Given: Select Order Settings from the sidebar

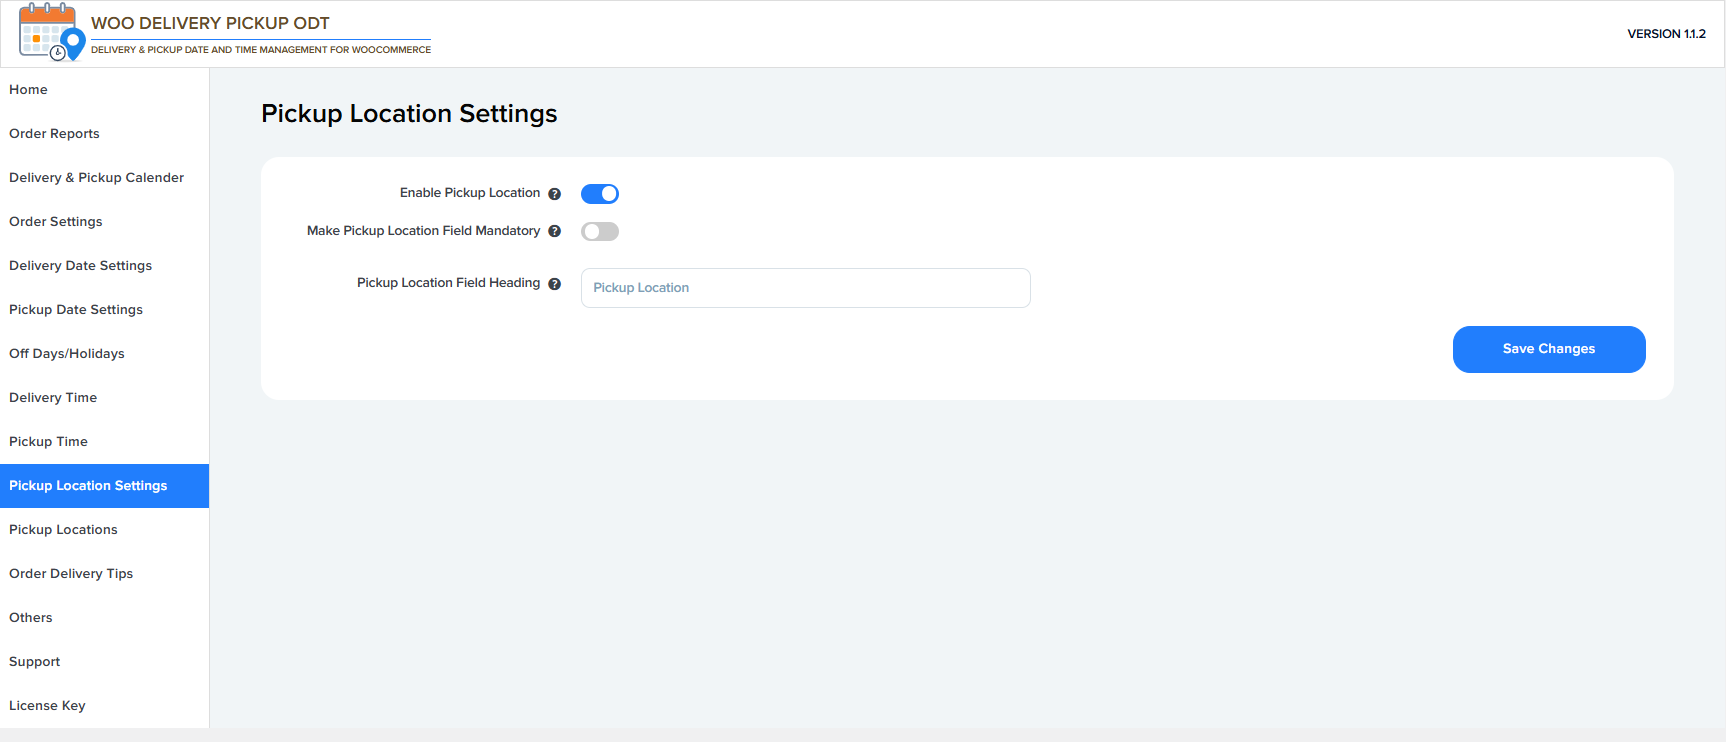Looking at the screenshot, I should [x=56, y=222].
